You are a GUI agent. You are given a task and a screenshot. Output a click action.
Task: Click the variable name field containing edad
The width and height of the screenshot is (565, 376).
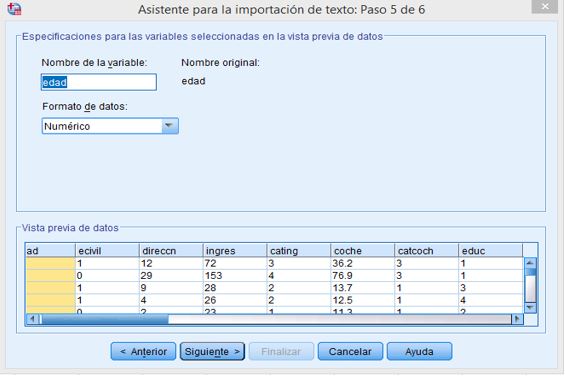coord(99,82)
